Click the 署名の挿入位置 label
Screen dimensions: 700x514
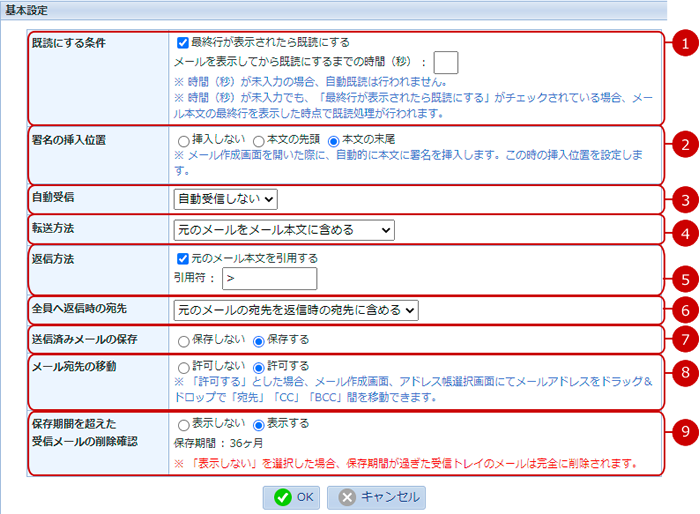tap(69, 140)
